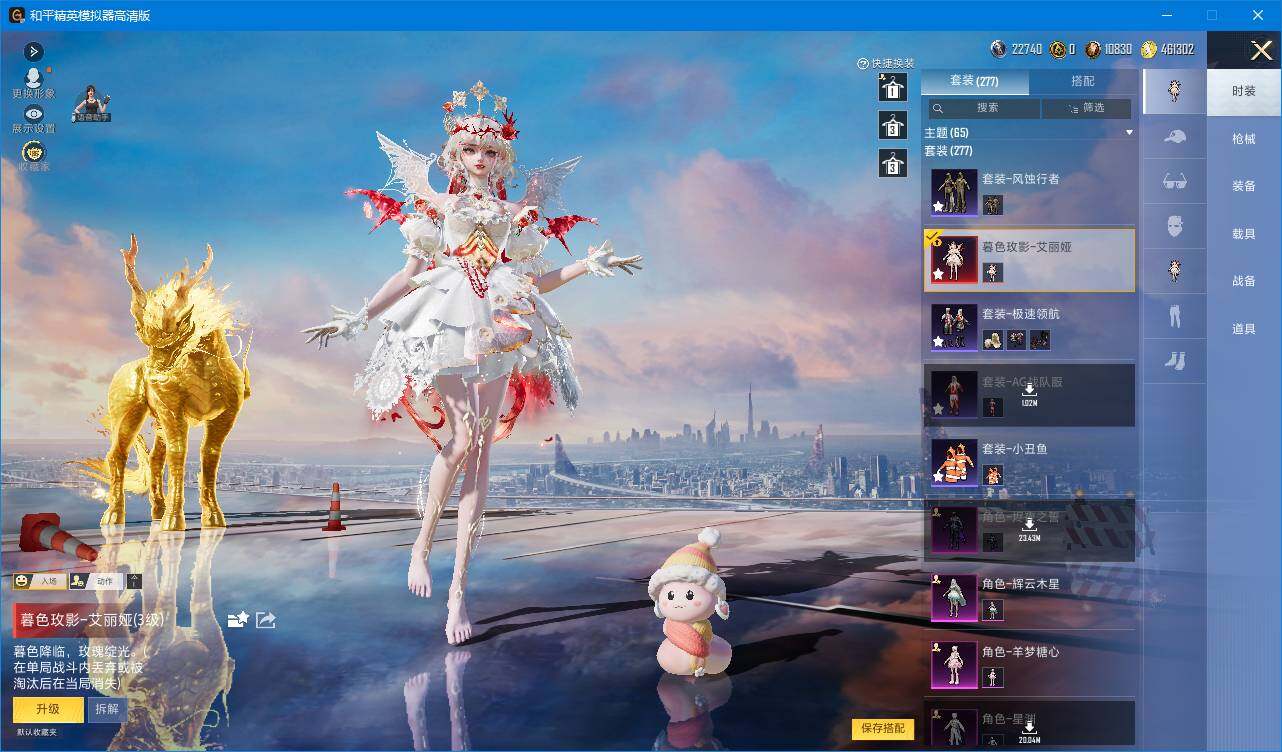Click the 保存搭配 save outfit button
Screen dimensions: 1282x752
pos(883,728)
